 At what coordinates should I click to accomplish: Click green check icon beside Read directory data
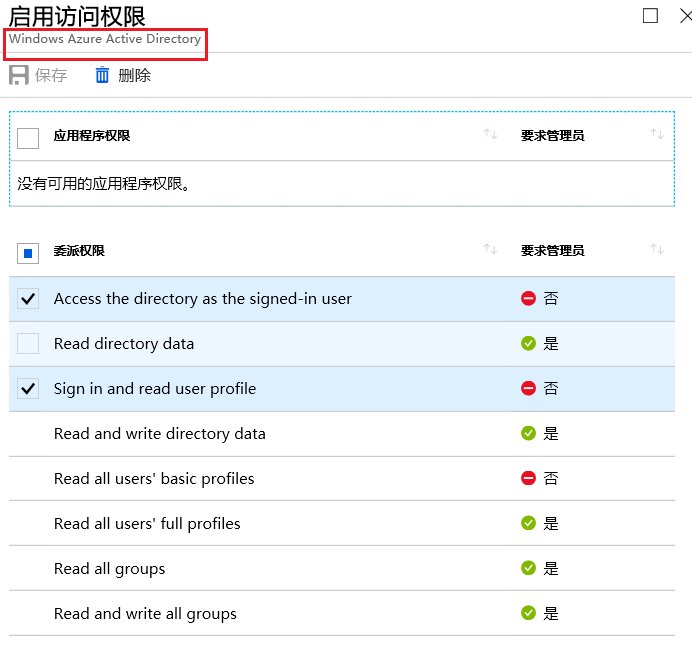[x=528, y=344]
